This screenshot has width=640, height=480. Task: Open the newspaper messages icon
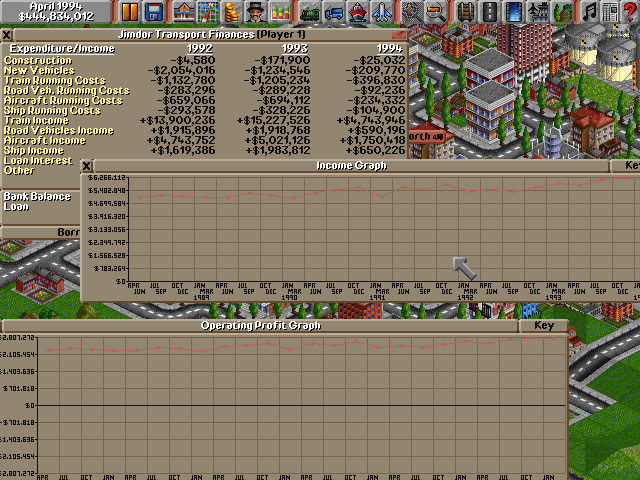[610, 12]
